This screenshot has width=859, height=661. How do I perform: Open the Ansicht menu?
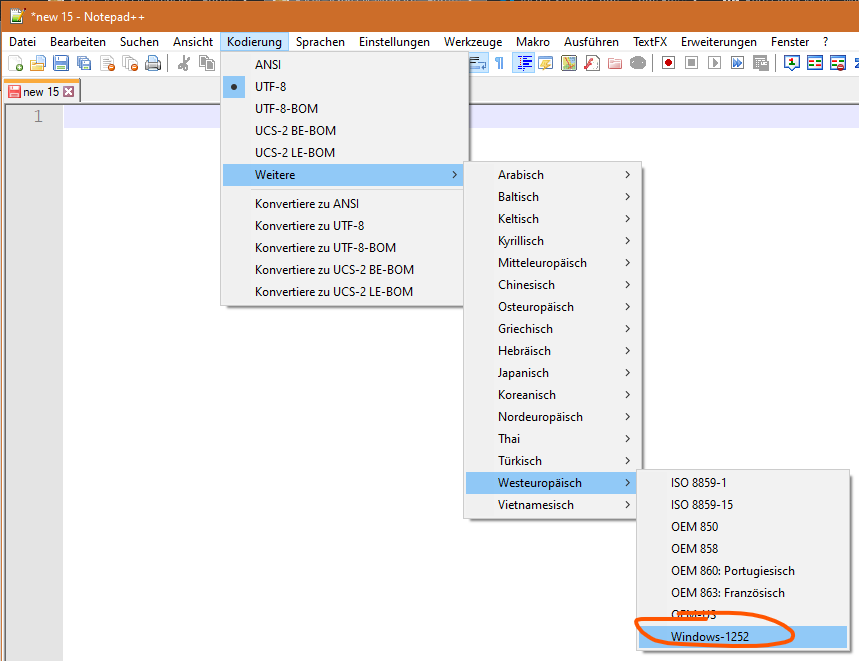193,42
